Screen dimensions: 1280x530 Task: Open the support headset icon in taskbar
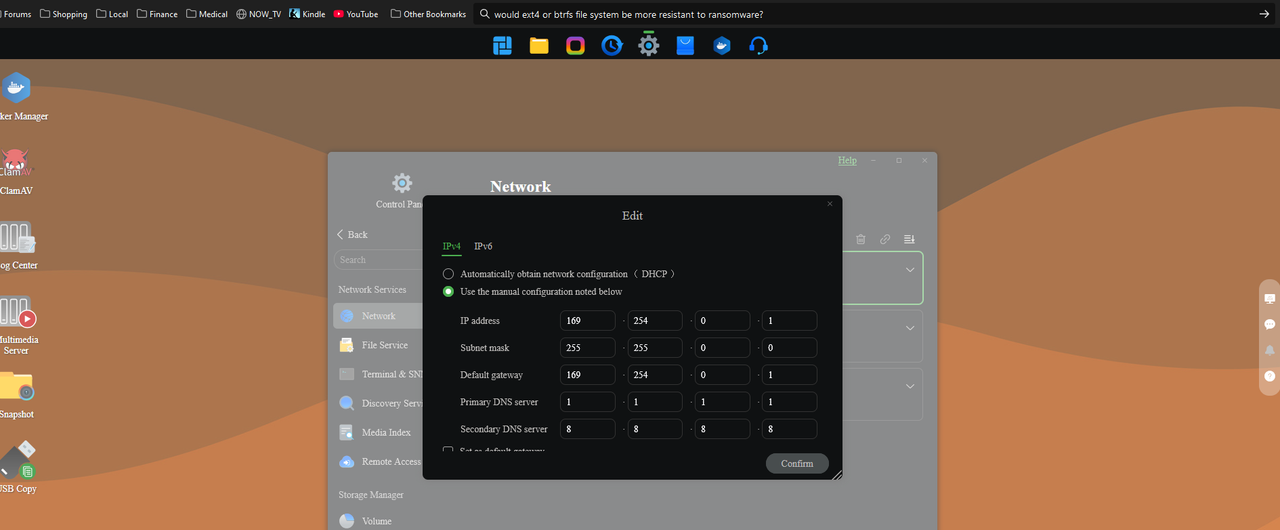point(758,45)
